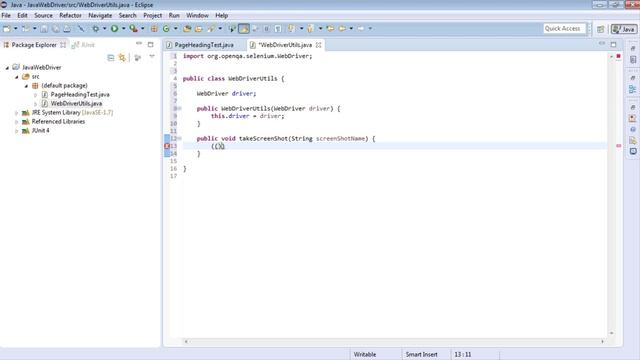Screen dimensions: 640x360
Task: Open the Window menu
Action: tap(197, 16)
